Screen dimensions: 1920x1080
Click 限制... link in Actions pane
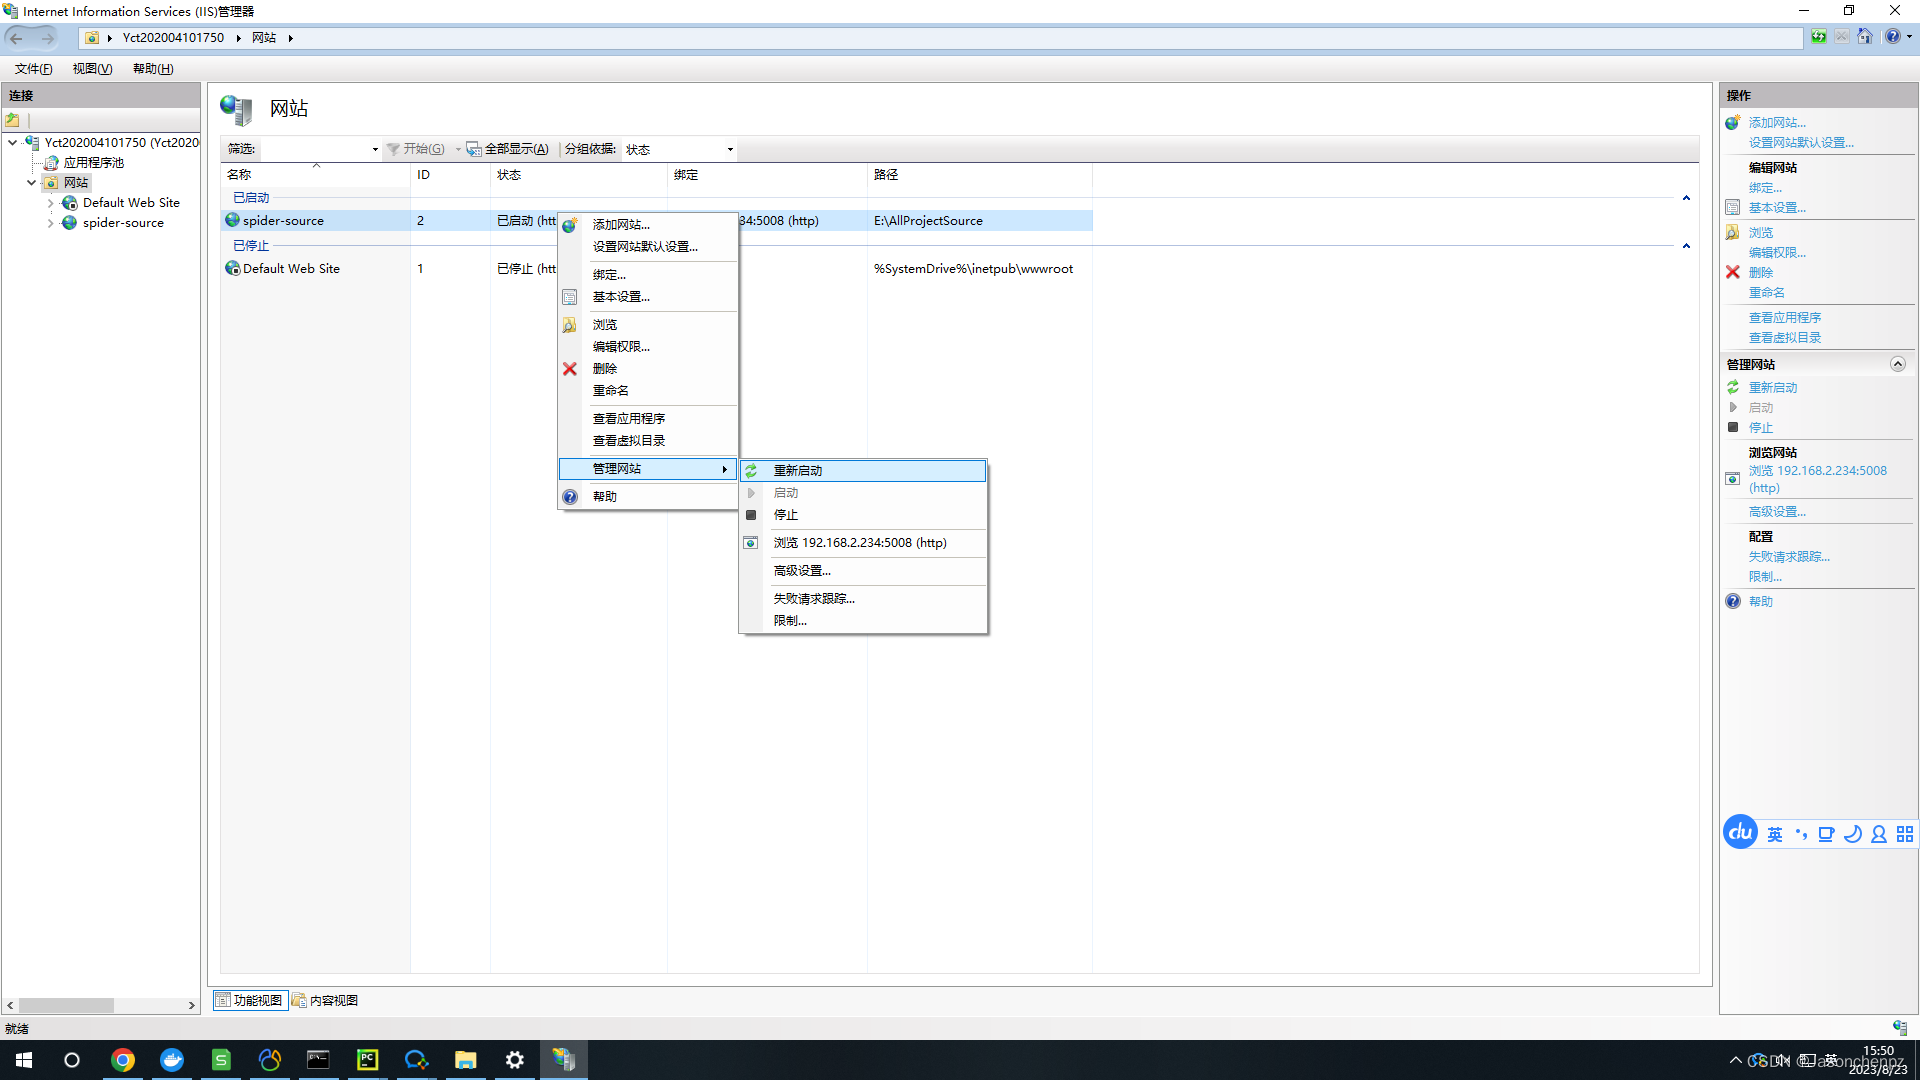click(x=1765, y=577)
